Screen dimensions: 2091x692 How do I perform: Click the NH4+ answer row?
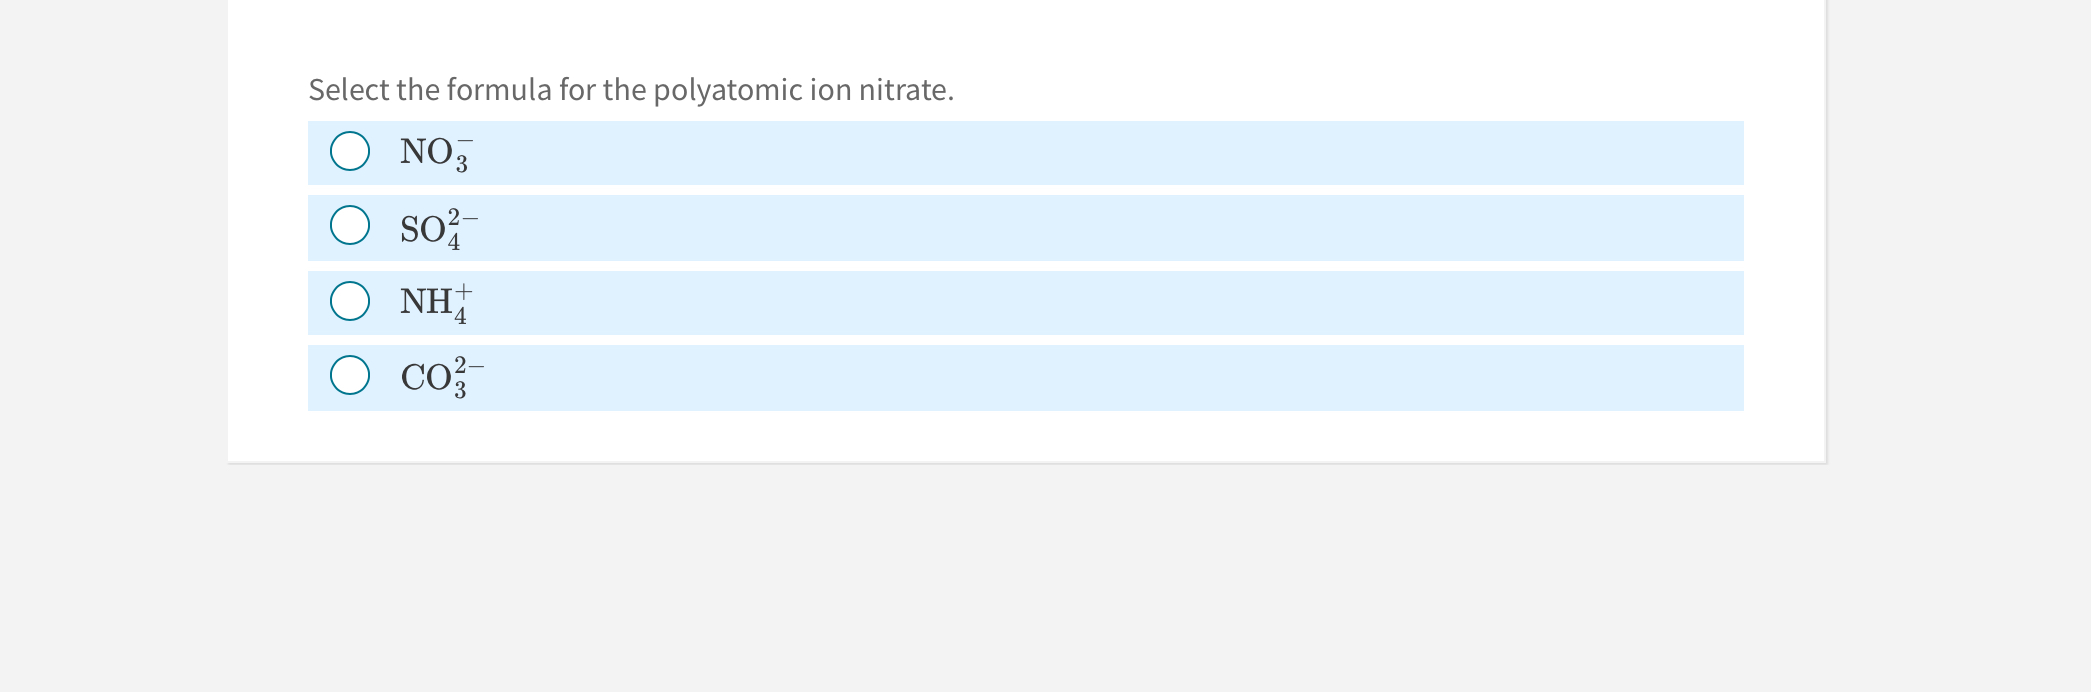click(900, 302)
